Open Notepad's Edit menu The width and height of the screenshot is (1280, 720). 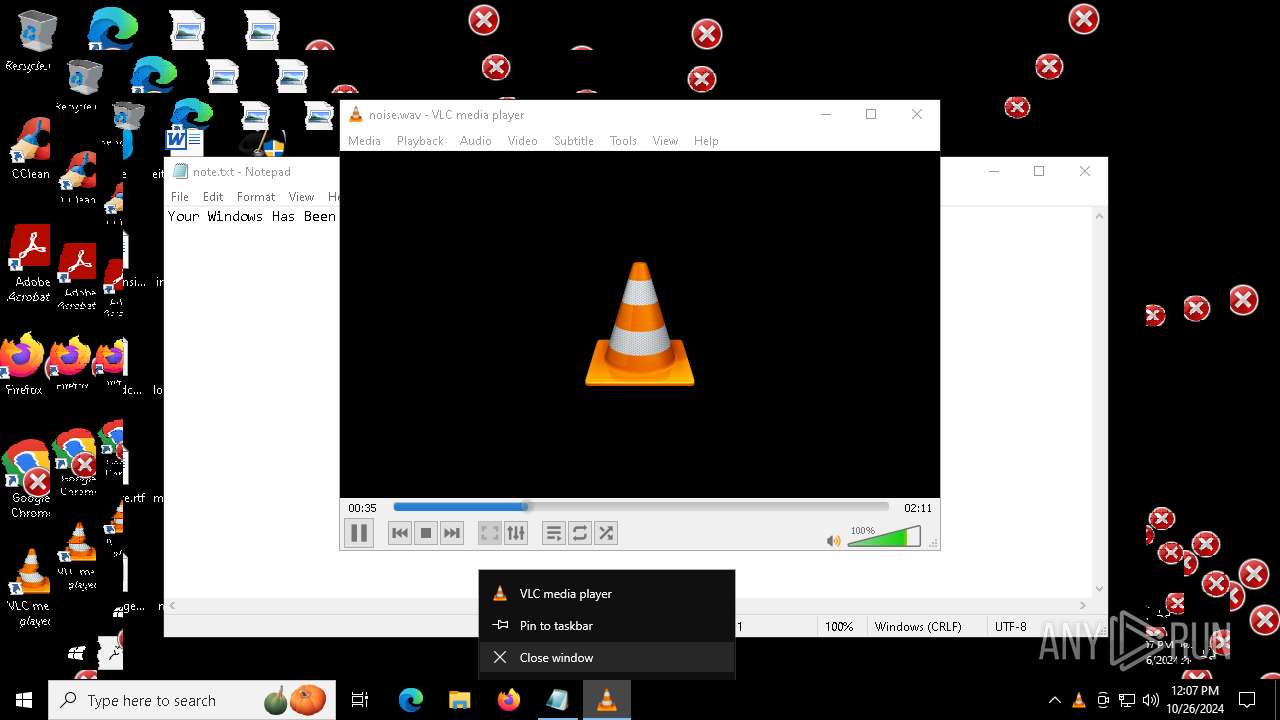[x=213, y=197]
